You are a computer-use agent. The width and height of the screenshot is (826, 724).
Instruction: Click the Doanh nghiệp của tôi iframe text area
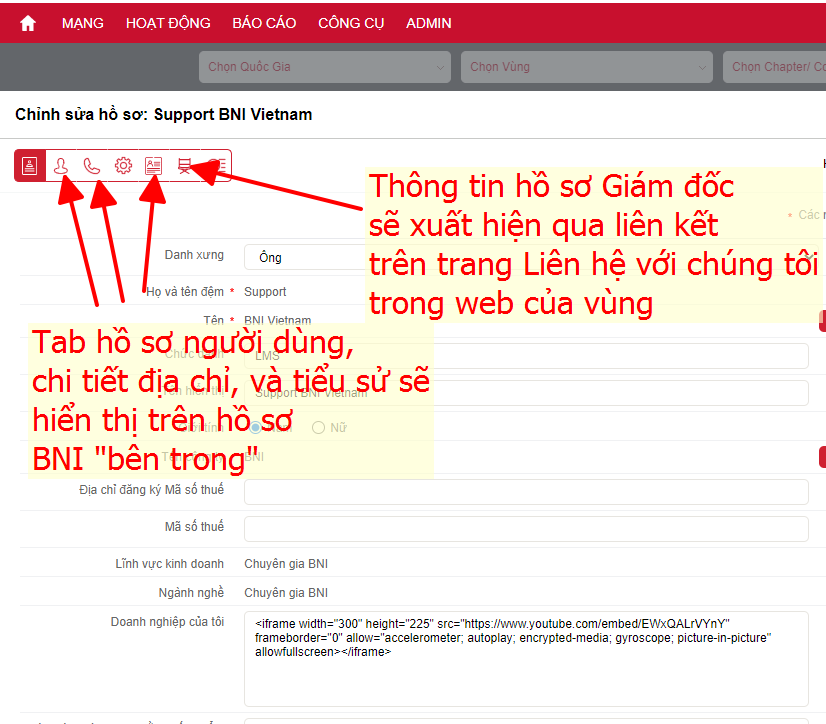coord(526,659)
